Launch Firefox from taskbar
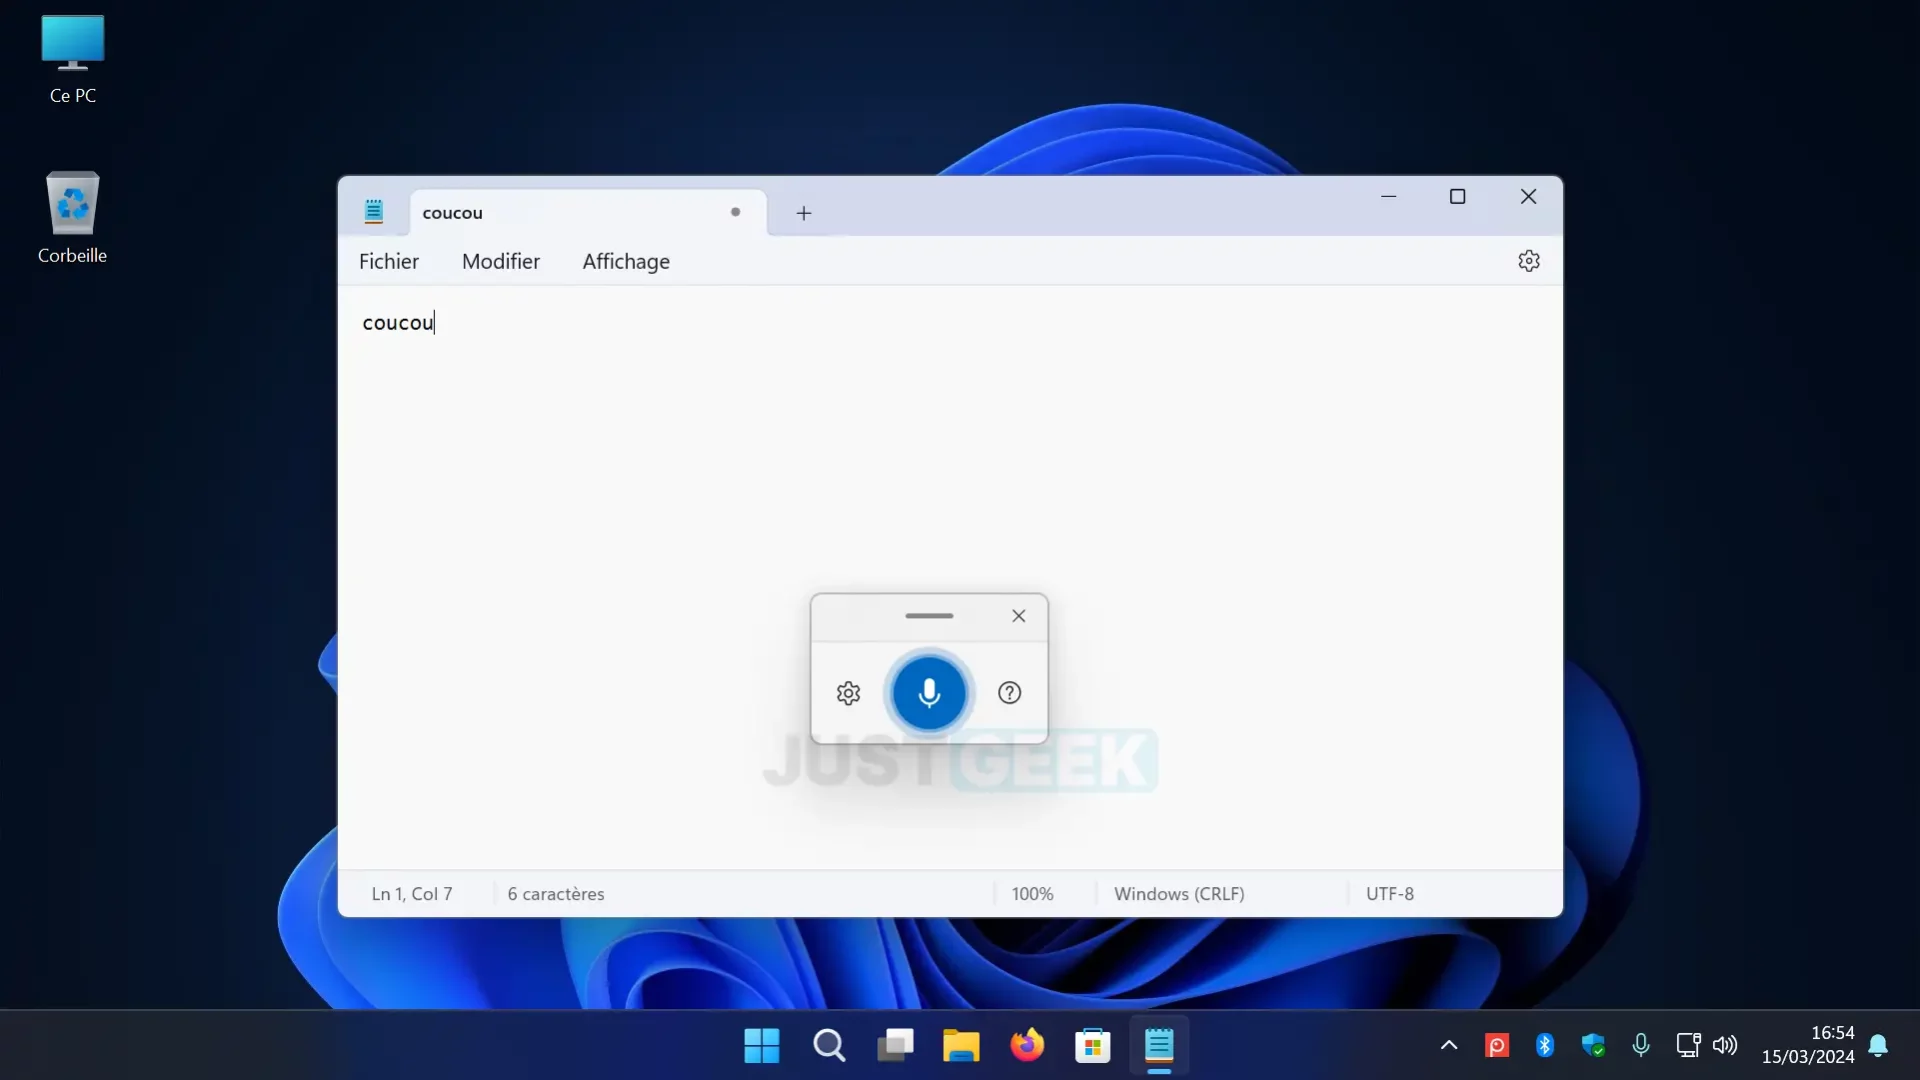 (x=1027, y=1046)
